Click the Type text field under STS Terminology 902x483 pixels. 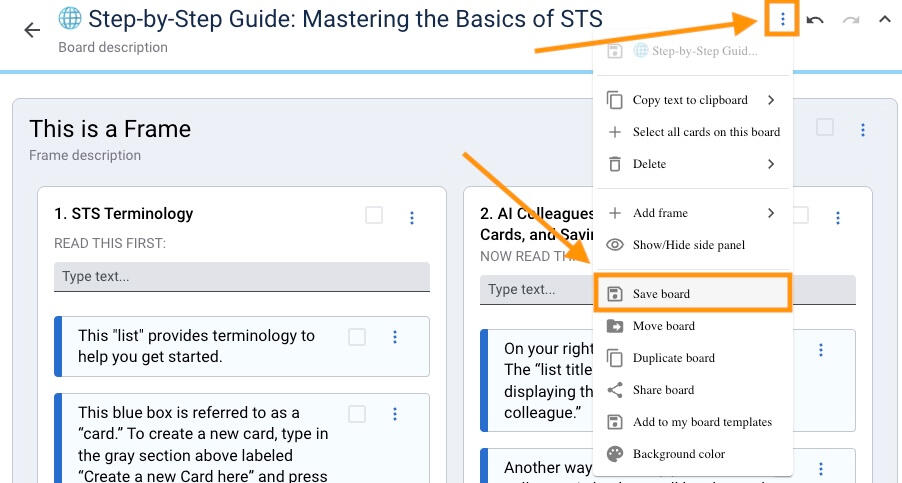(241, 277)
